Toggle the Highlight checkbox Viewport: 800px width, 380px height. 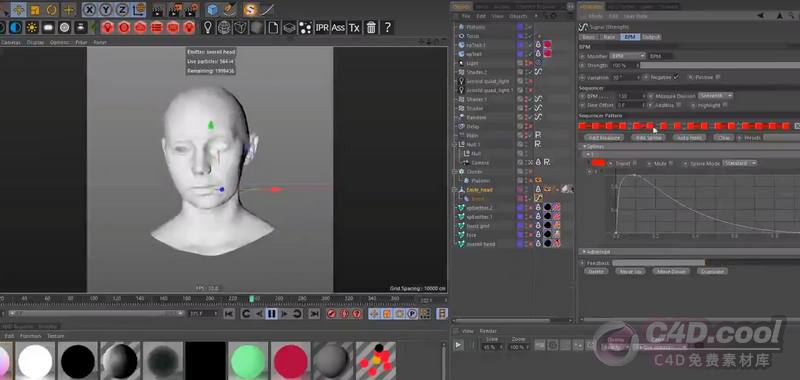point(724,105)
